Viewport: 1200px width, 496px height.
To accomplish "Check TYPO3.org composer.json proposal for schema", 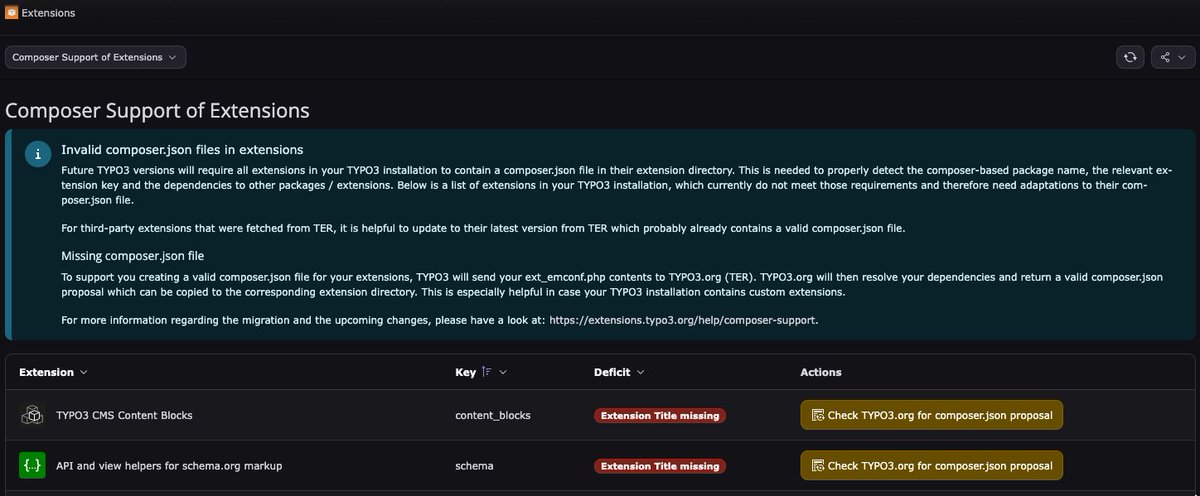I will 931,465.
